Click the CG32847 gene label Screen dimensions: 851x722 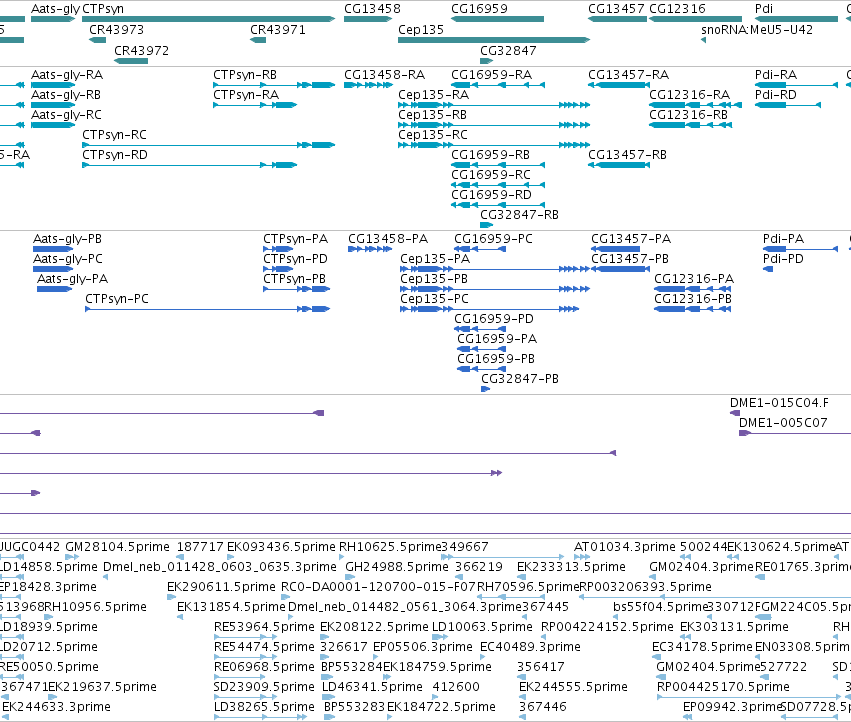[509, 50]
